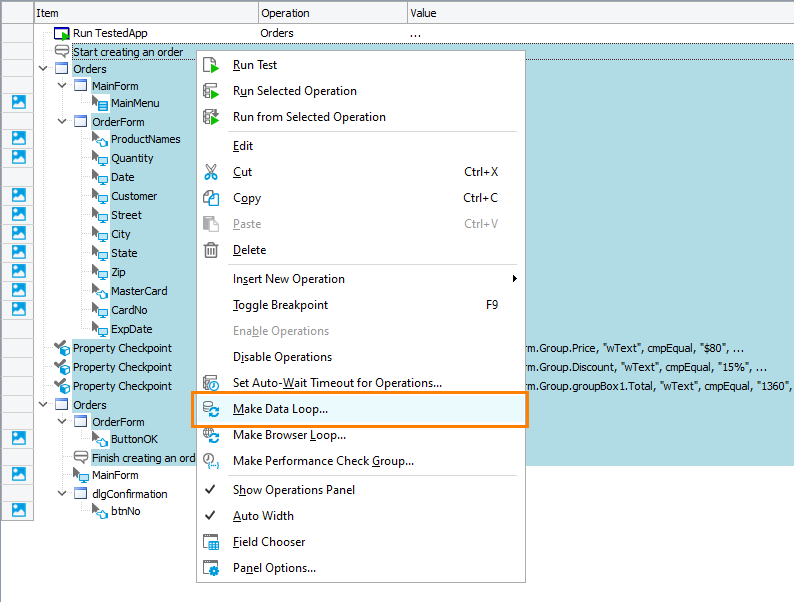Collapse the first Orders tree node
Image resolution: width=794 pixels, height=602 pixels.
point(43,69)
